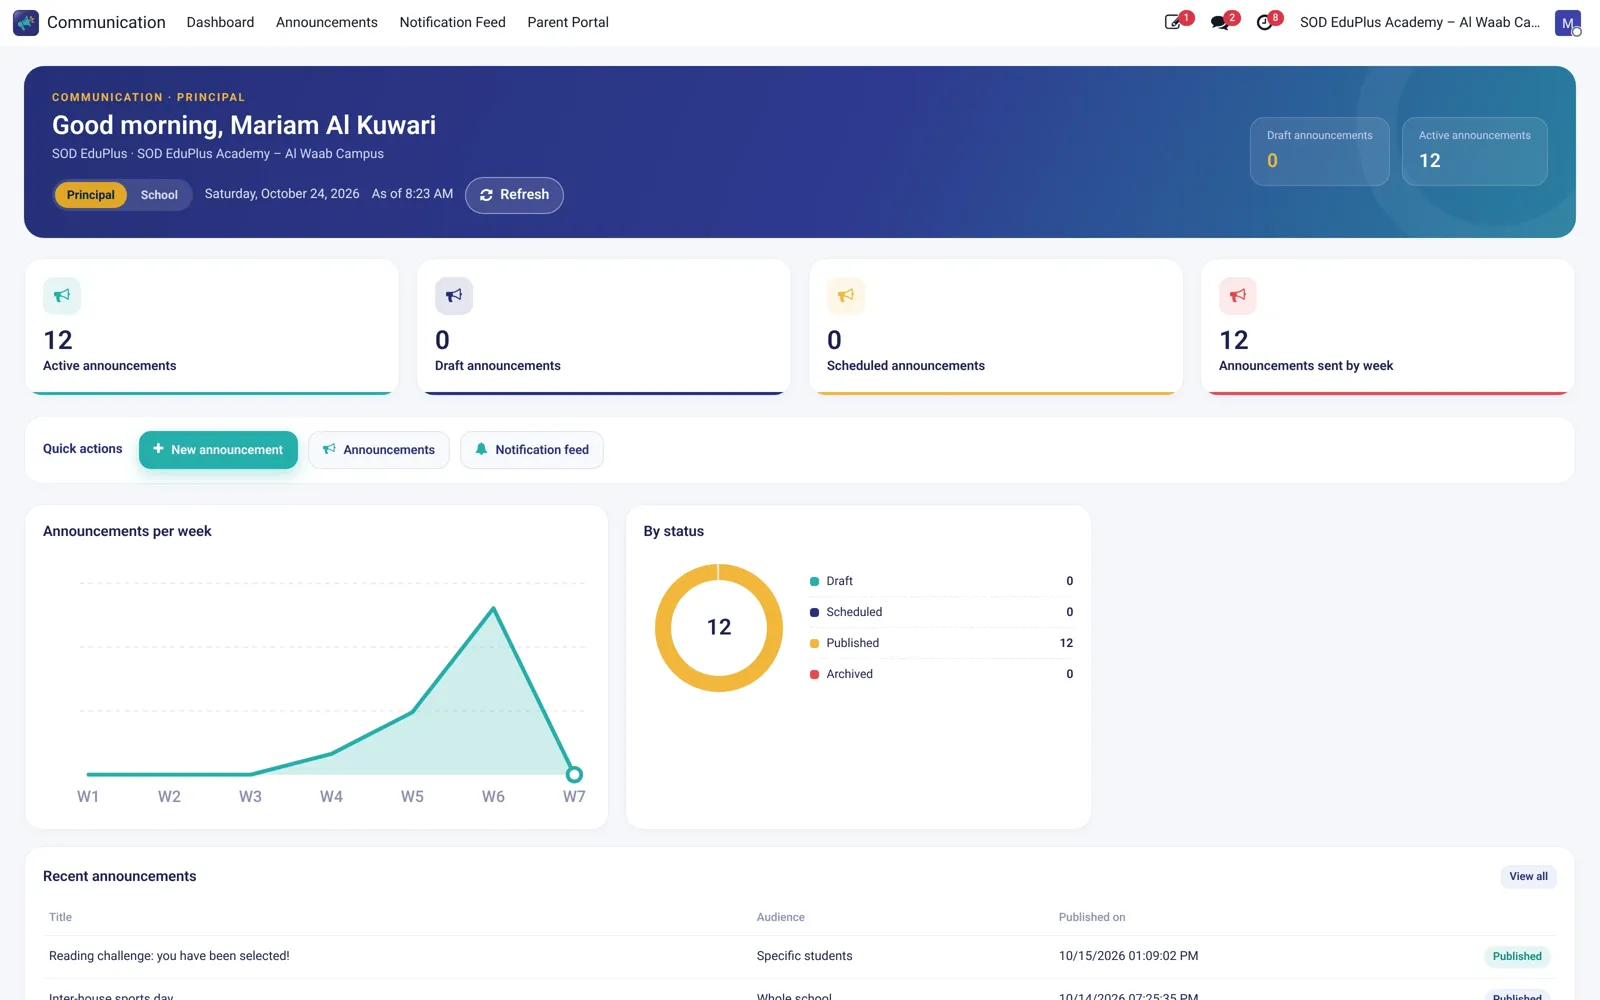Open the clock activities icon with badge 8
The image size is (1600, 1000).
(1265, 22)
